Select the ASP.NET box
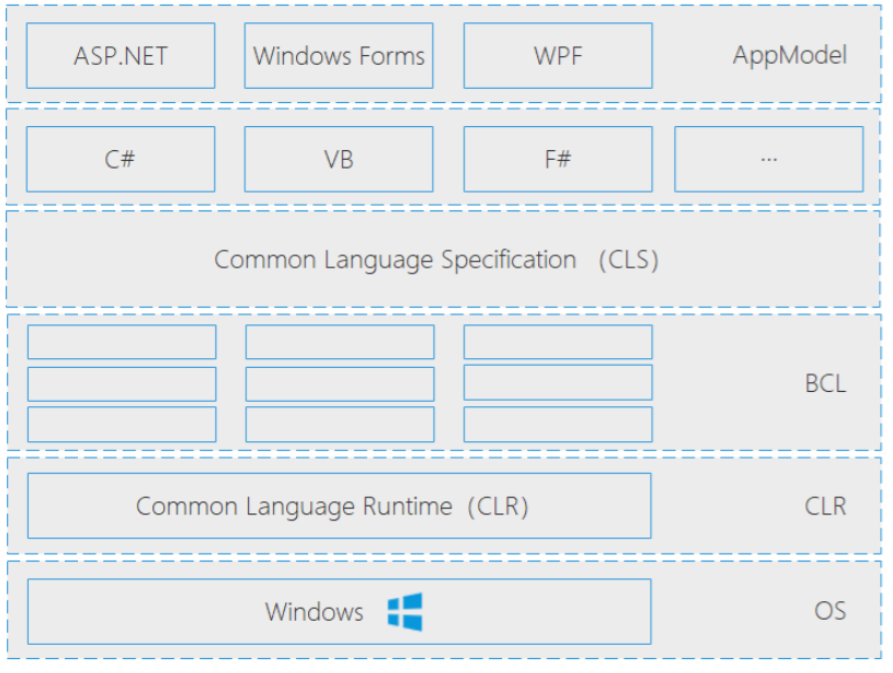Screen dimensions: 893x673 coord(120,55)
